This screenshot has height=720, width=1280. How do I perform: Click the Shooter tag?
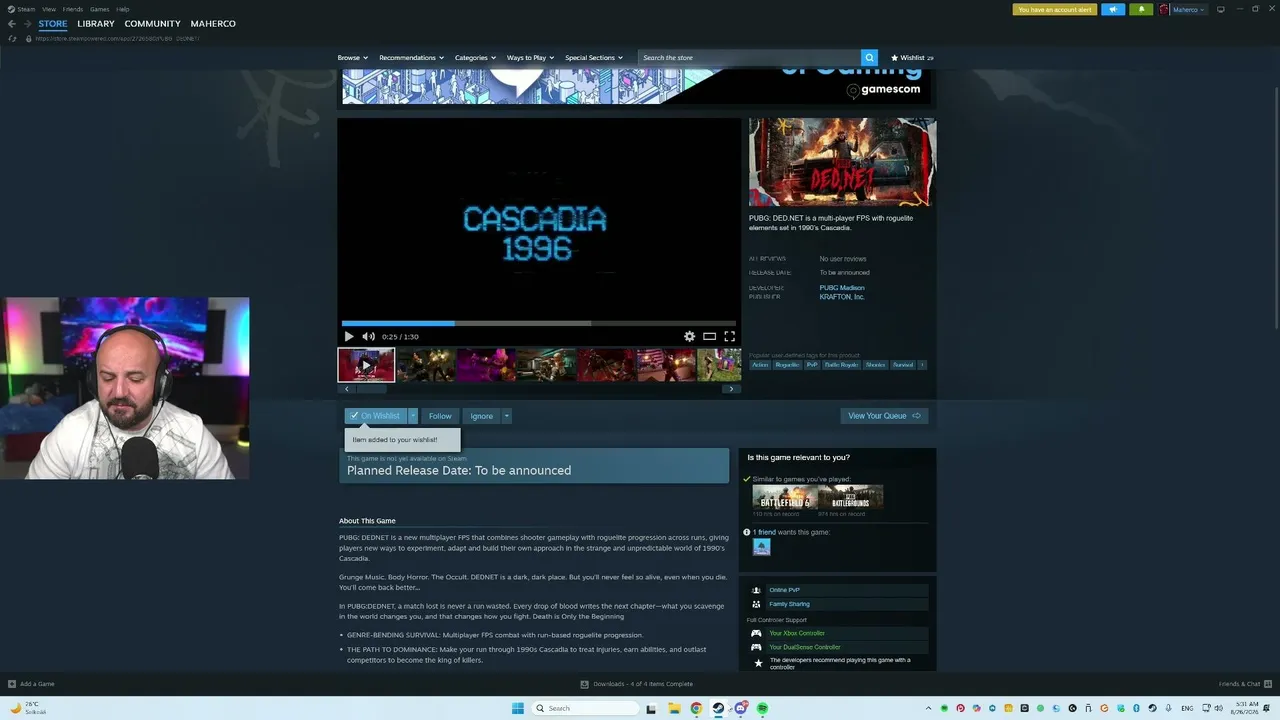[x=876, y=365]
